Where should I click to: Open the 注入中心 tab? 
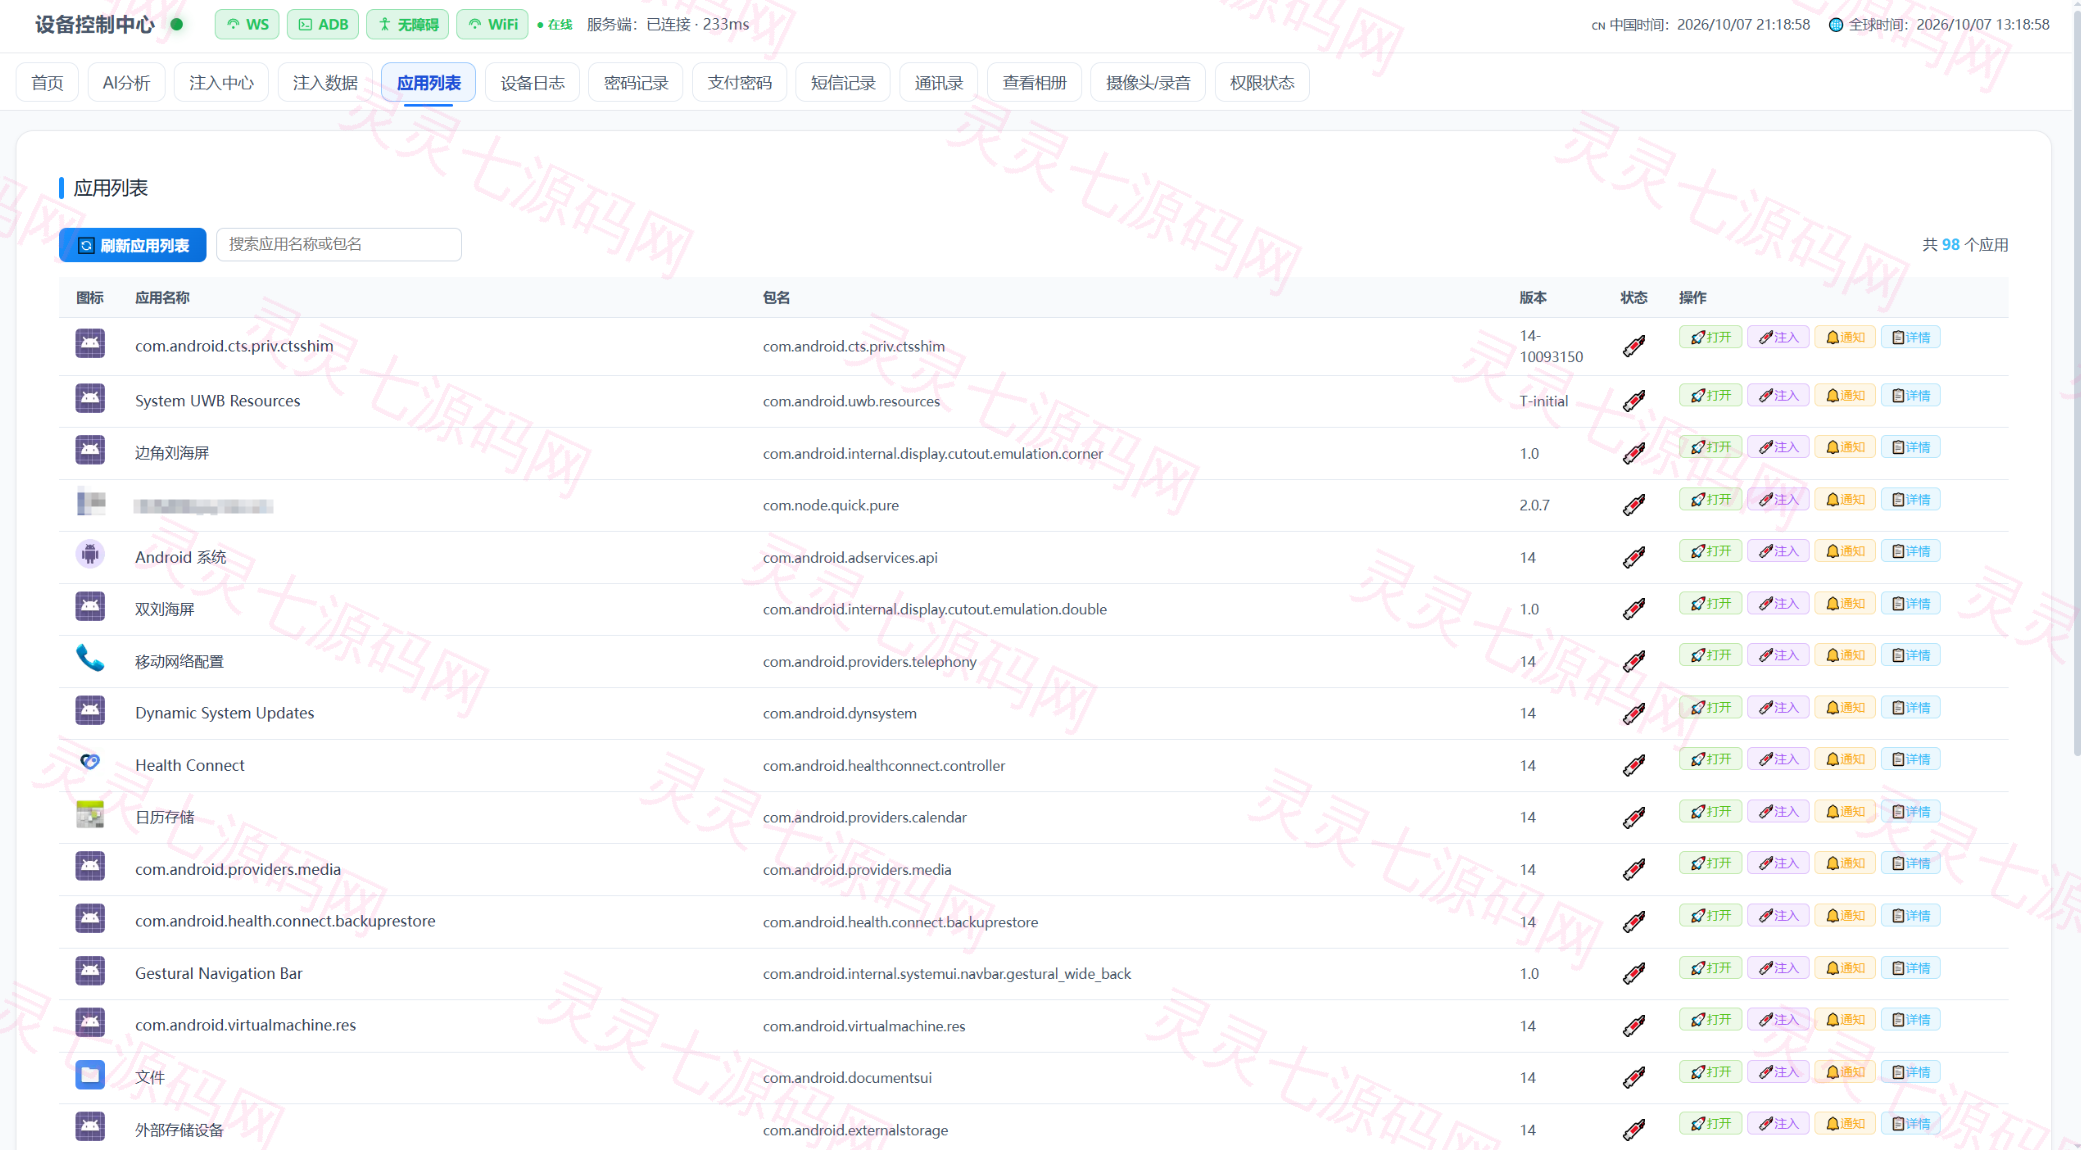[x=221, y=83]
